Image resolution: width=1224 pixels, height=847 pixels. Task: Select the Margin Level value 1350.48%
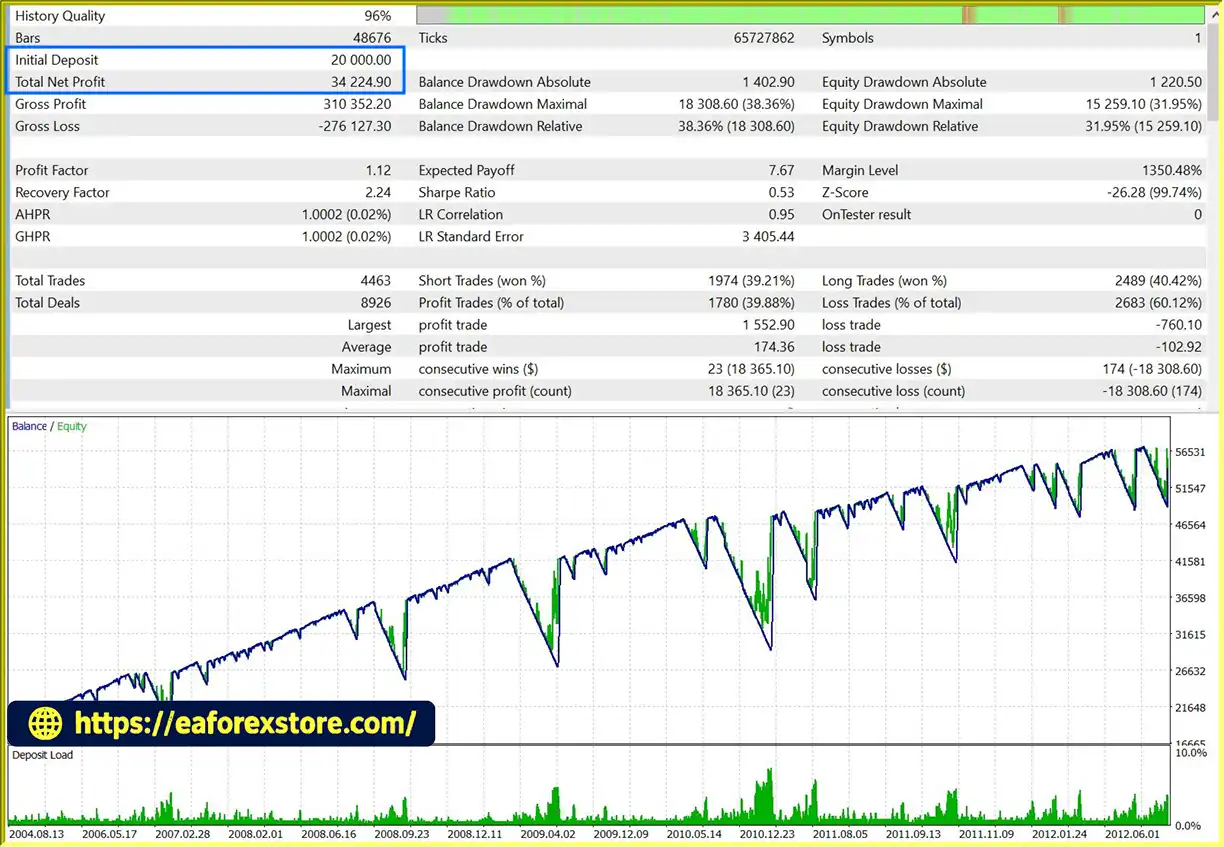click(x=1171, y=170)
